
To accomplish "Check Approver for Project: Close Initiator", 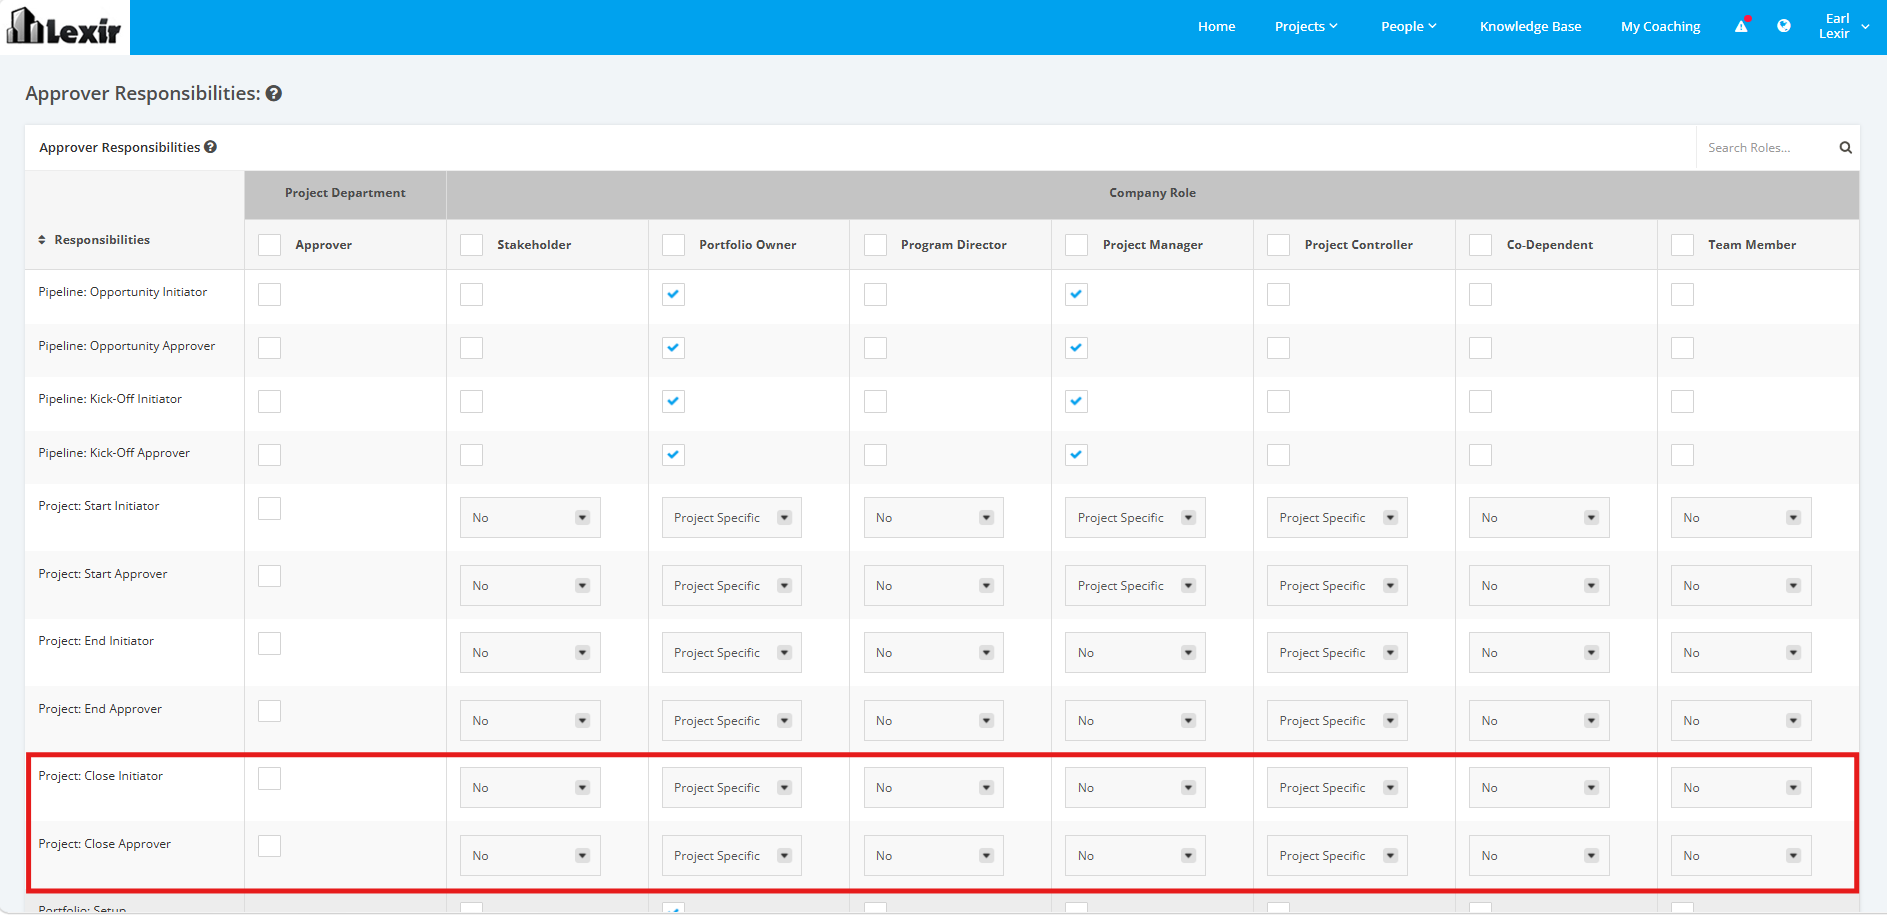I will (270, 778).
